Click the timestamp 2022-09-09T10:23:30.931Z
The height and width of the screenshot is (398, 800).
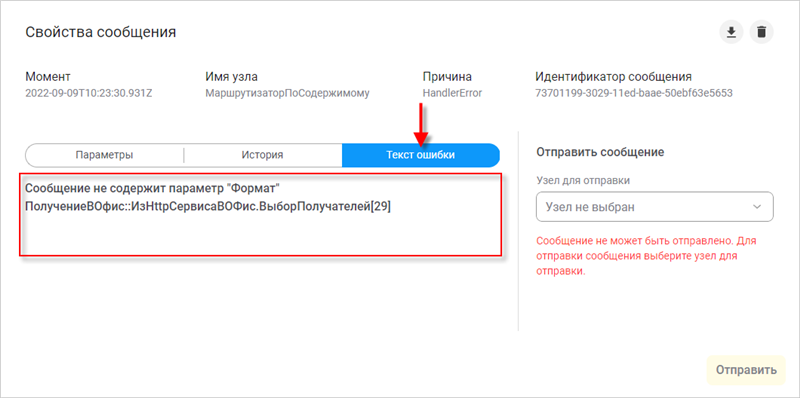pos(89,93)
